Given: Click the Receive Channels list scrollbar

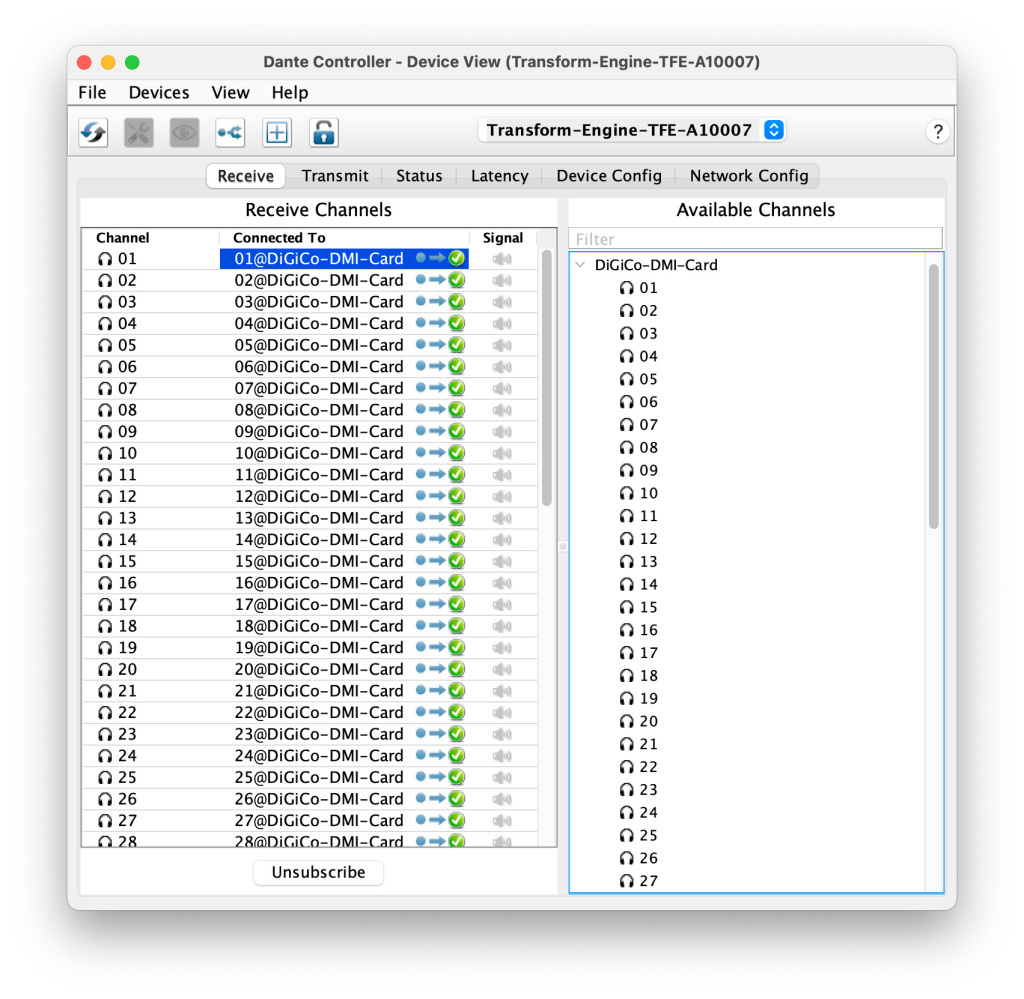Looking at the screenshot, I should (547, 378).
